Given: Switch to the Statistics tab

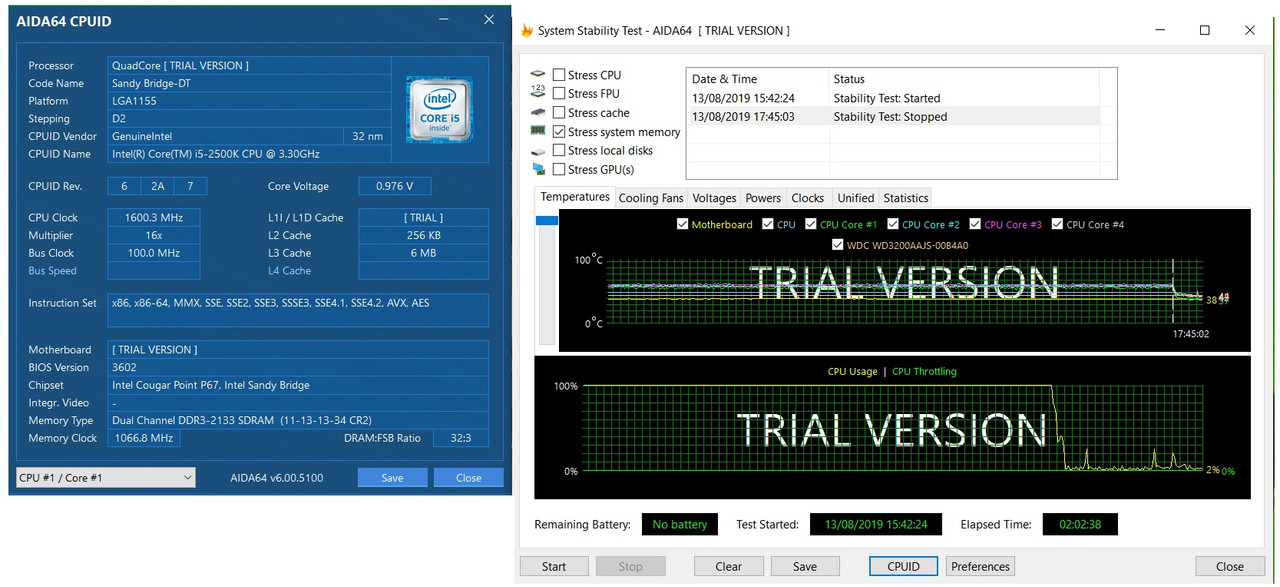Looking at the screenshot, I should (x=906, y=198).
